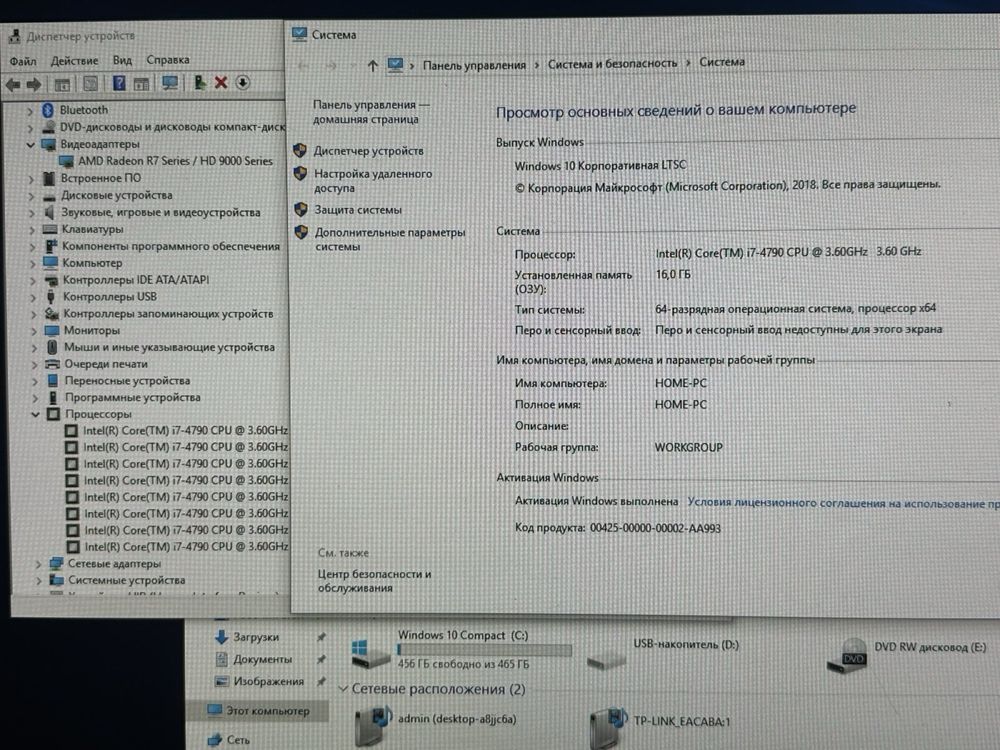This screenshot has height=750, width=1000.
Task: Open breadcrumb arrow after Панель управления
Action: pyautogui.click(x=536, y=64)
